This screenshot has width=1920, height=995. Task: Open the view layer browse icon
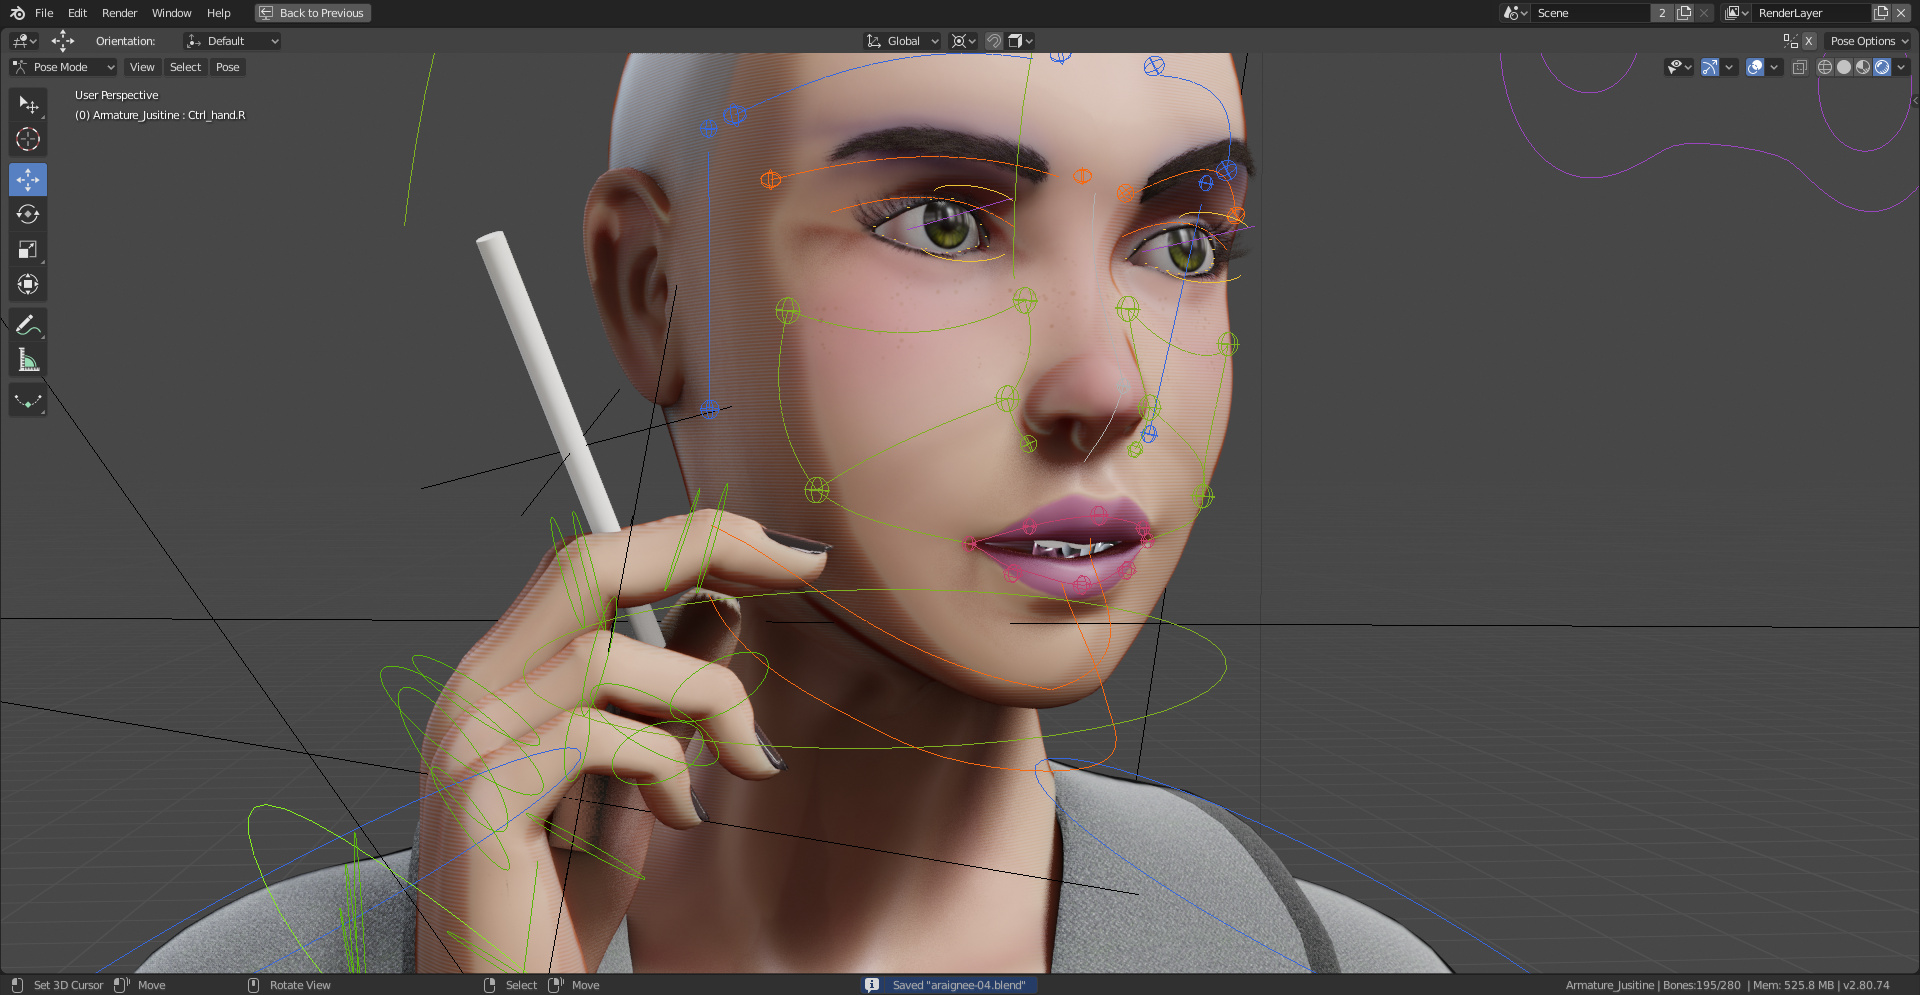tap(1736, 13)
